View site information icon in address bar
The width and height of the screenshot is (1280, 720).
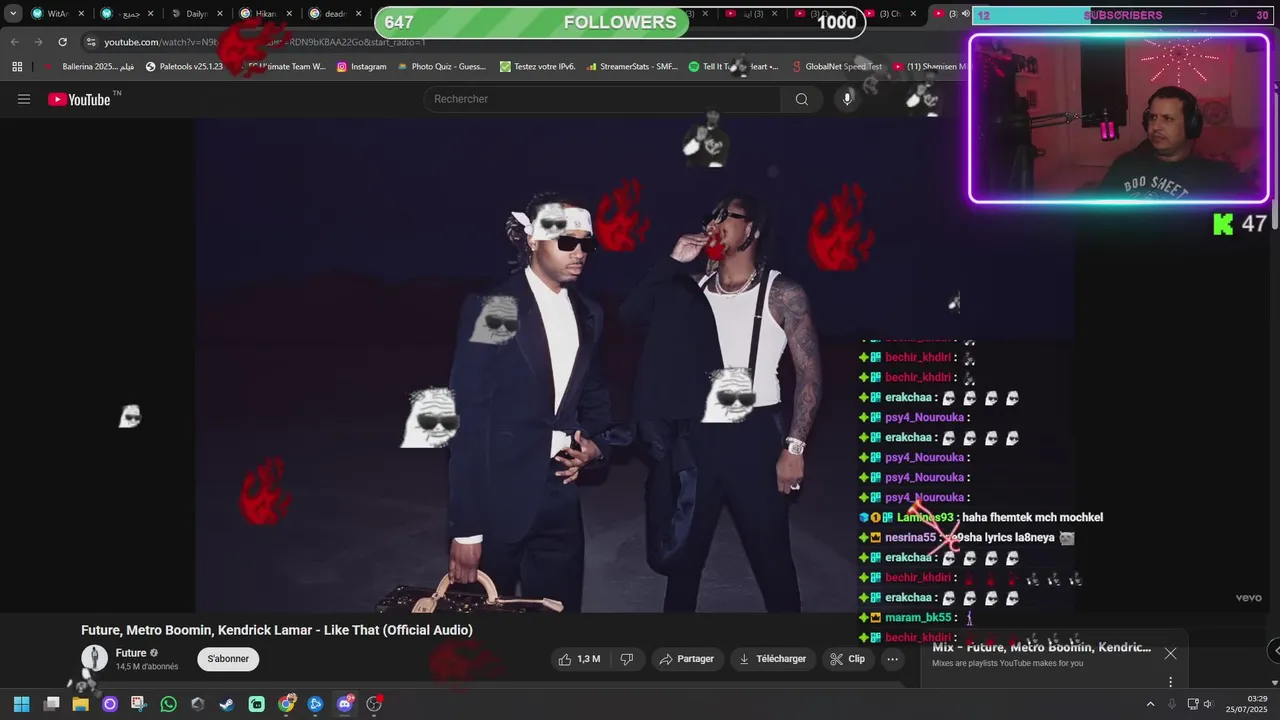pyautogui.click(x=91, y=42)
